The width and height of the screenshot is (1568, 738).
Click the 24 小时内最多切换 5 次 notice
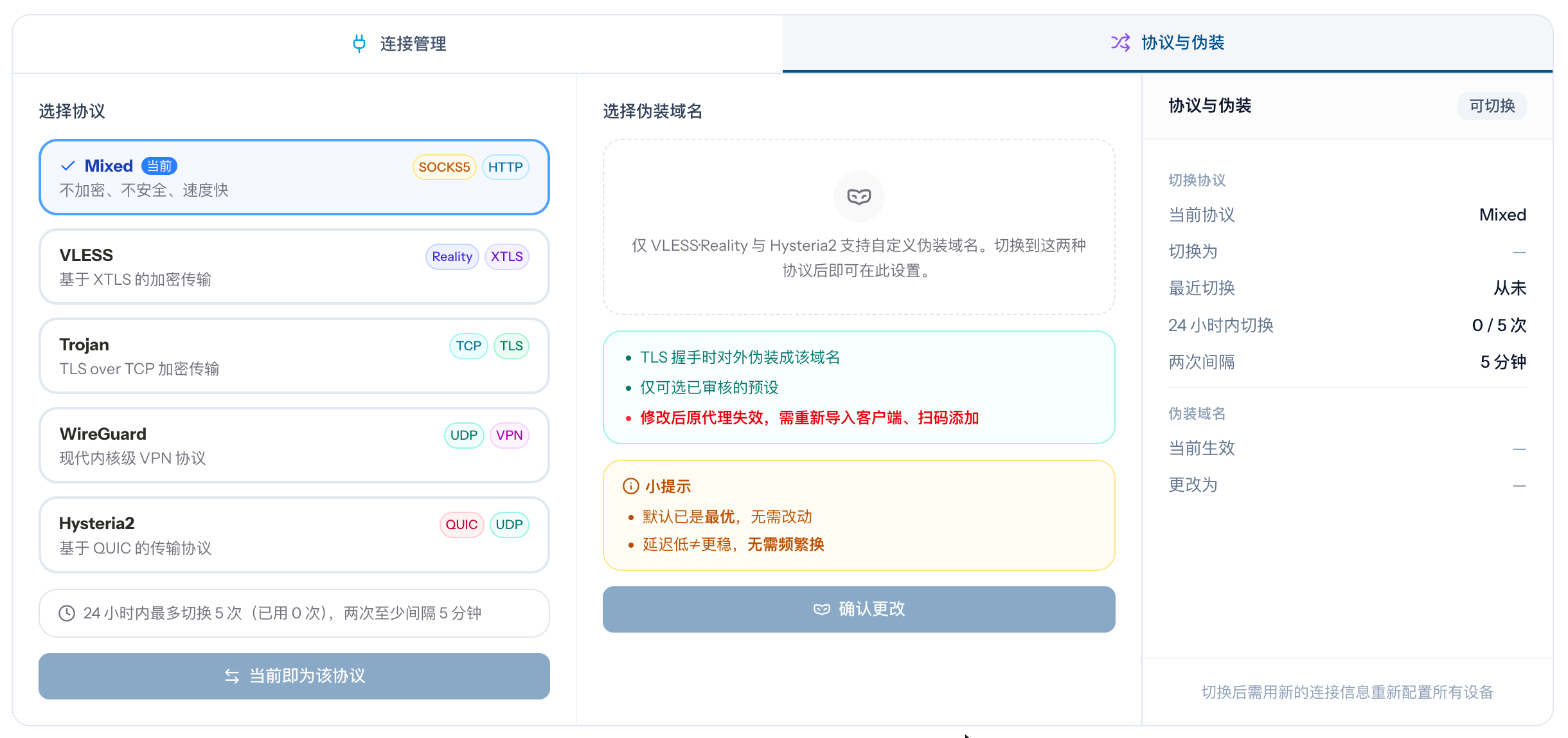(x=294, y=613)
